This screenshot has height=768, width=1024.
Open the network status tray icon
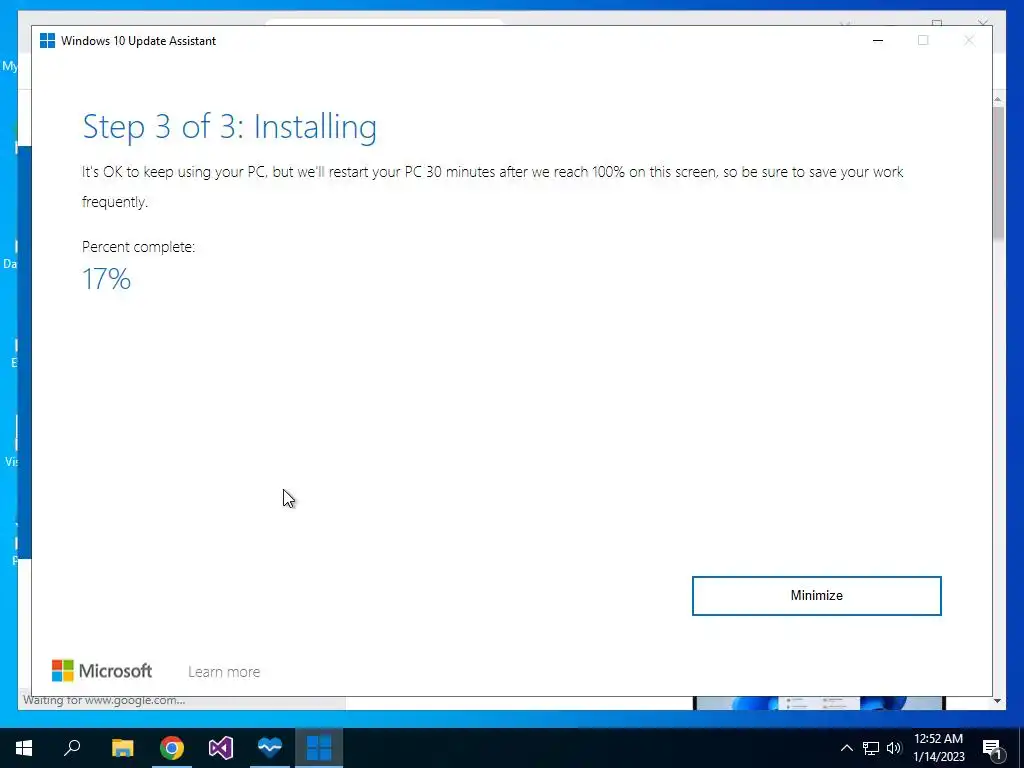point(871,748)
